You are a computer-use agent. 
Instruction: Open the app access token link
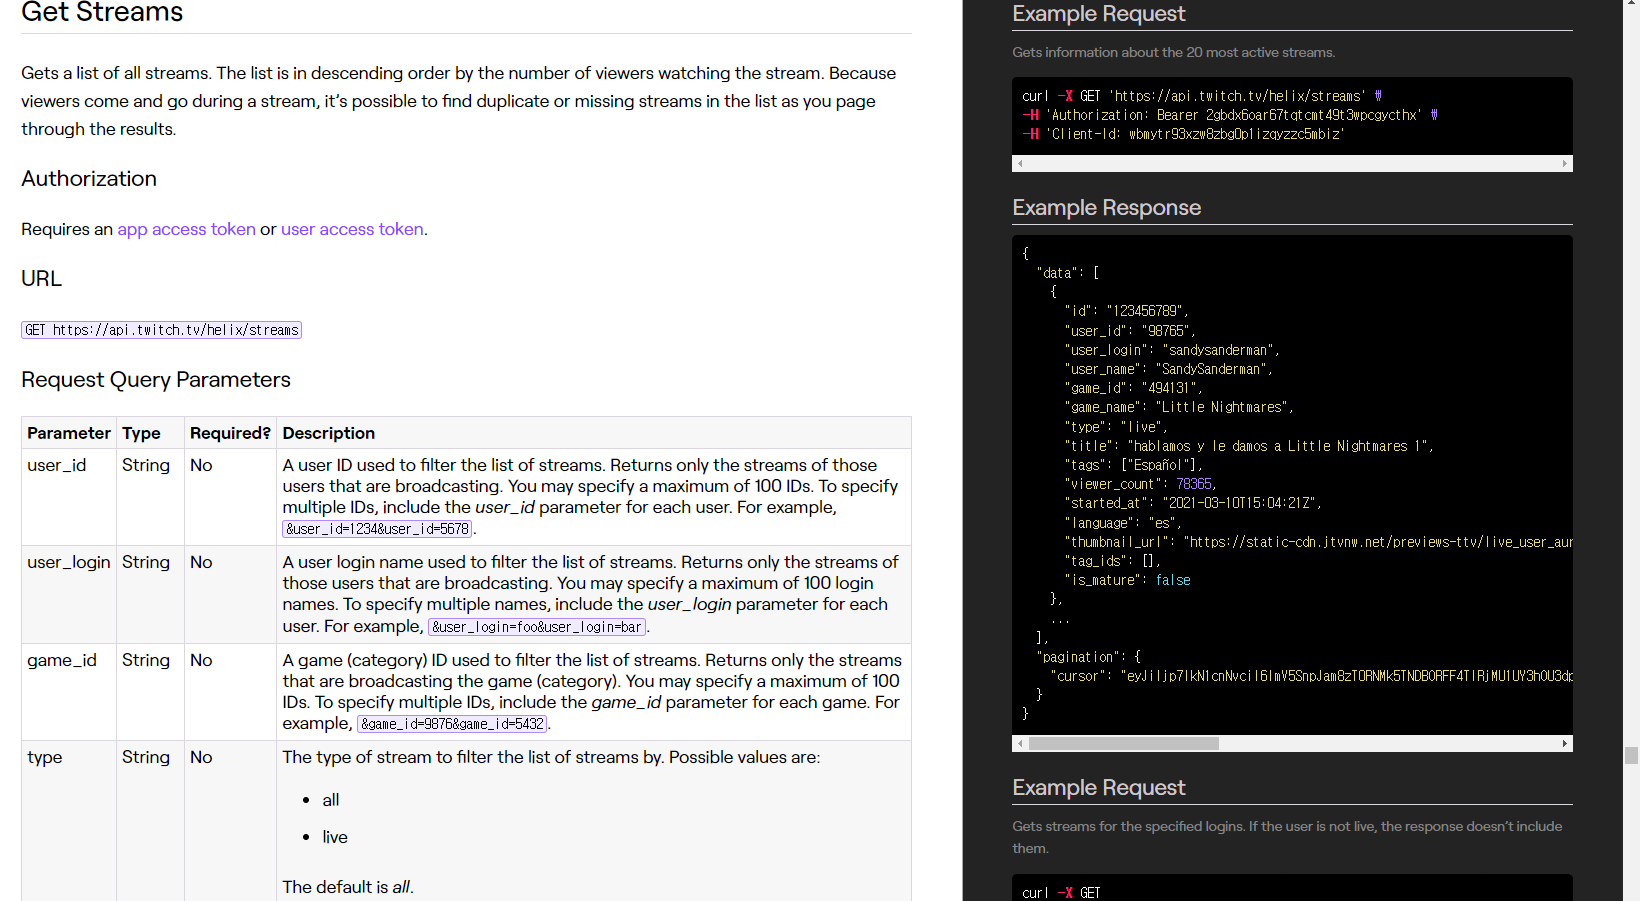tap(186, 229)
